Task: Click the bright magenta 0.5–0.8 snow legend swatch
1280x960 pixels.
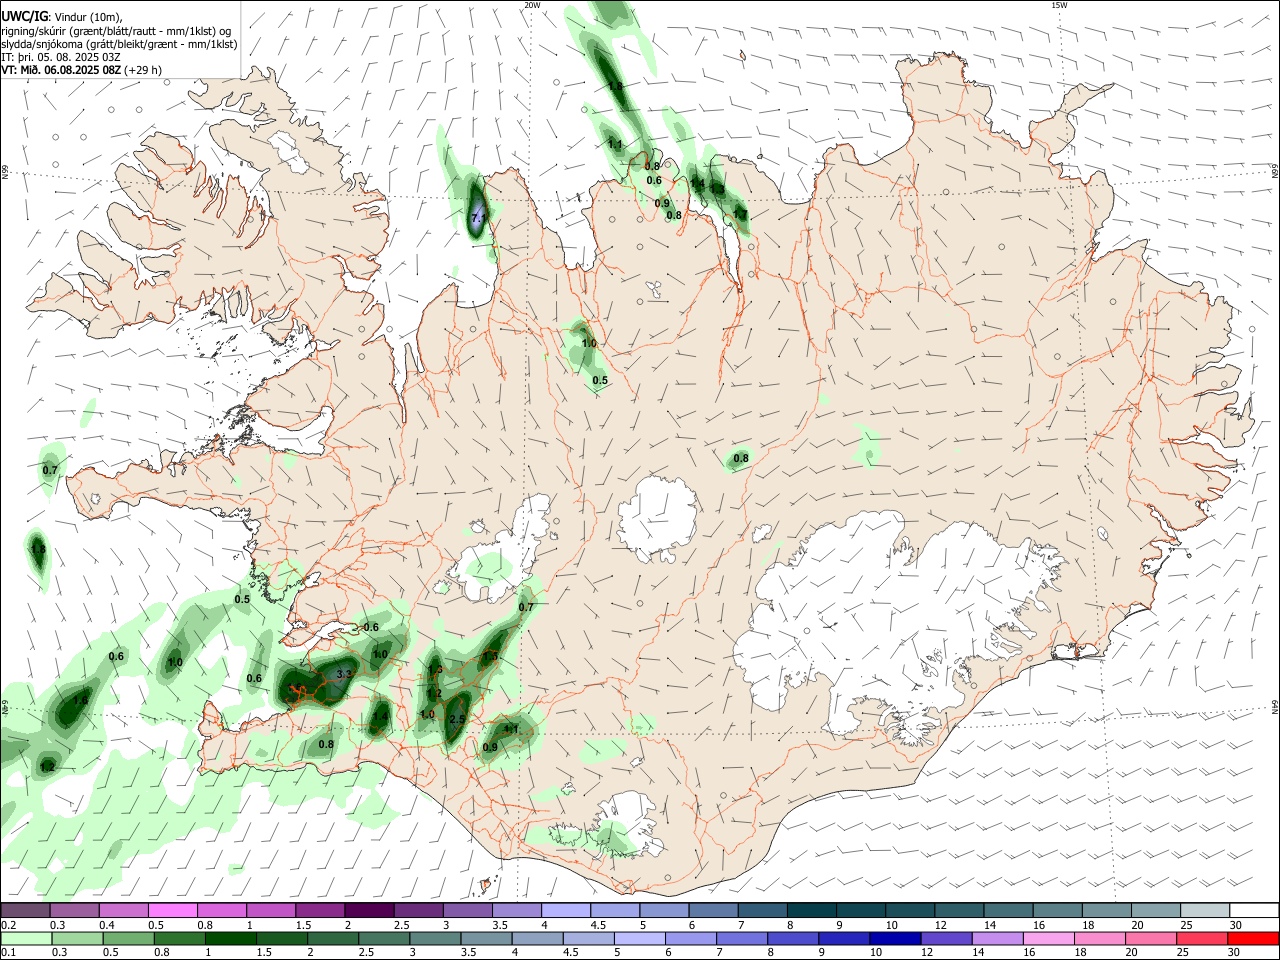Action: [x=172, y=911]
